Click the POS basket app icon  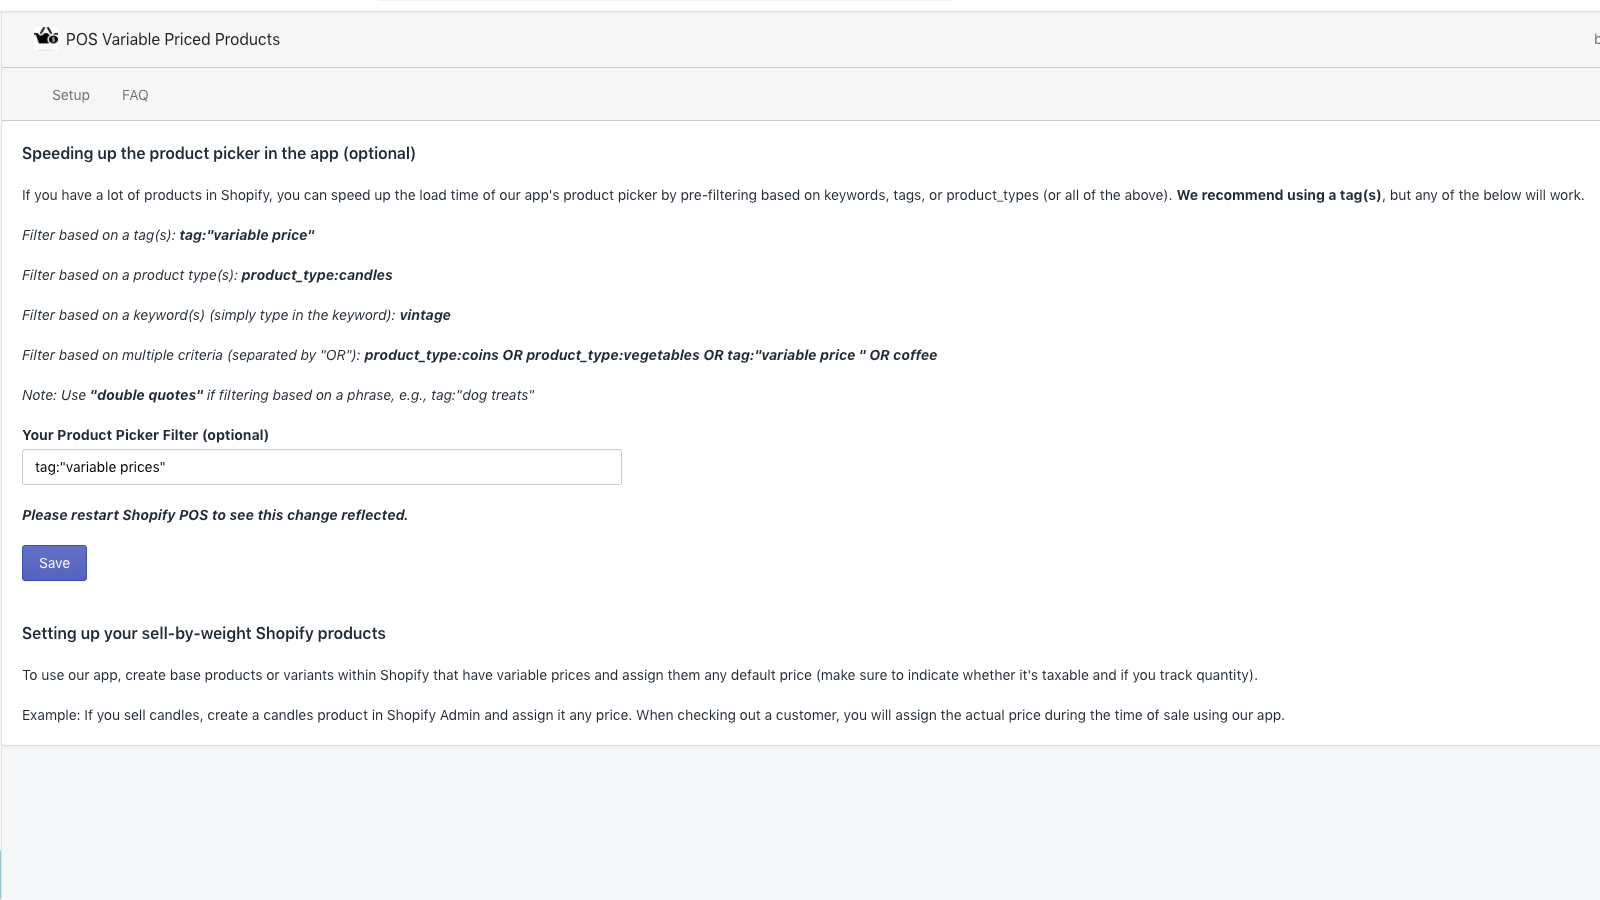pos(45,37)
